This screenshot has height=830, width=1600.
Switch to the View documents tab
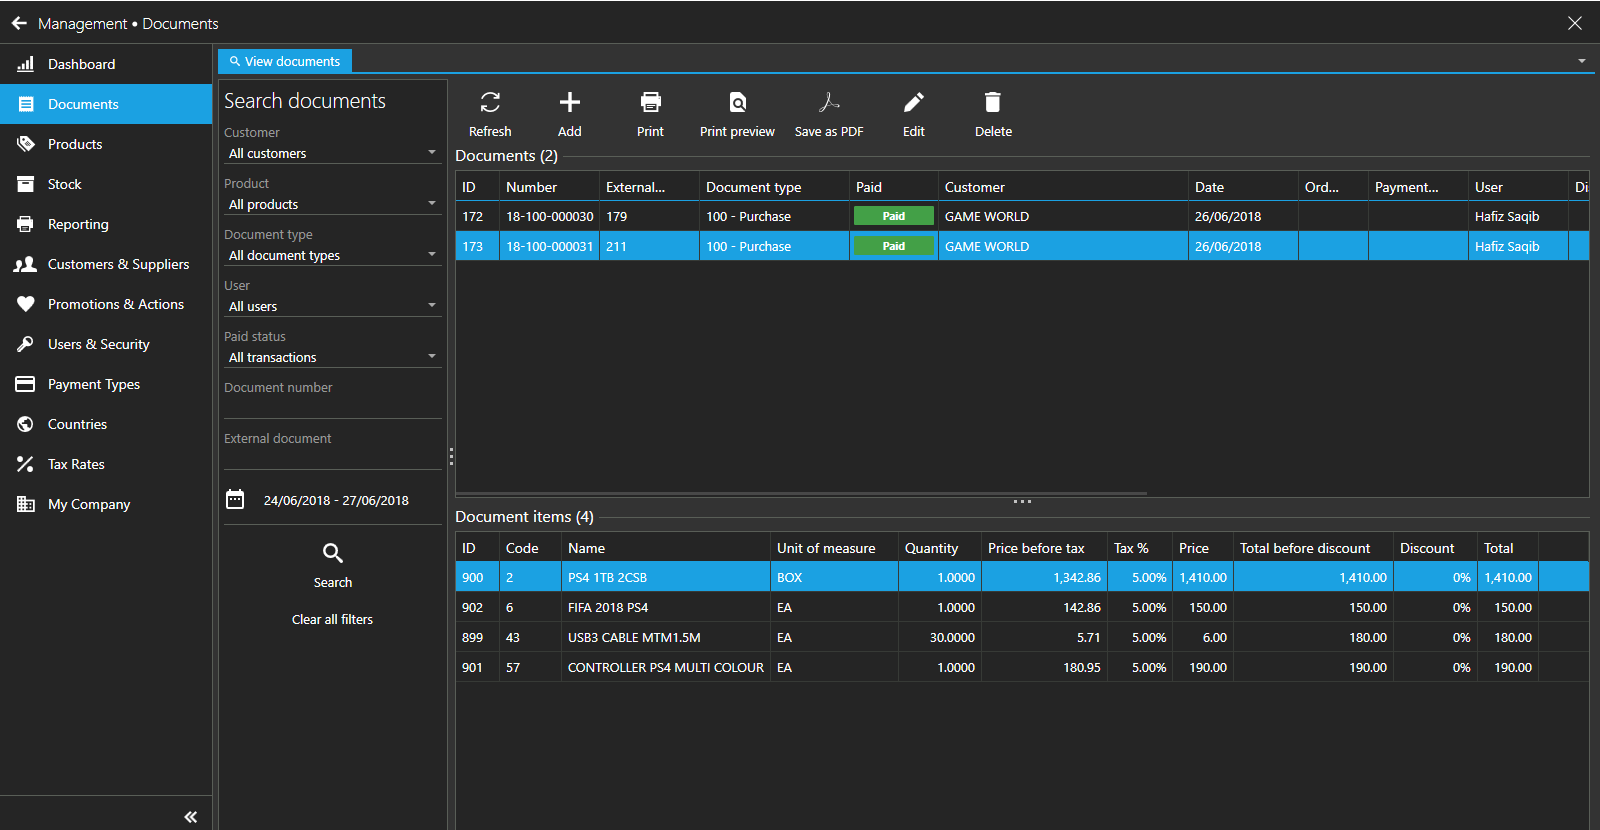tap(285, 61)
